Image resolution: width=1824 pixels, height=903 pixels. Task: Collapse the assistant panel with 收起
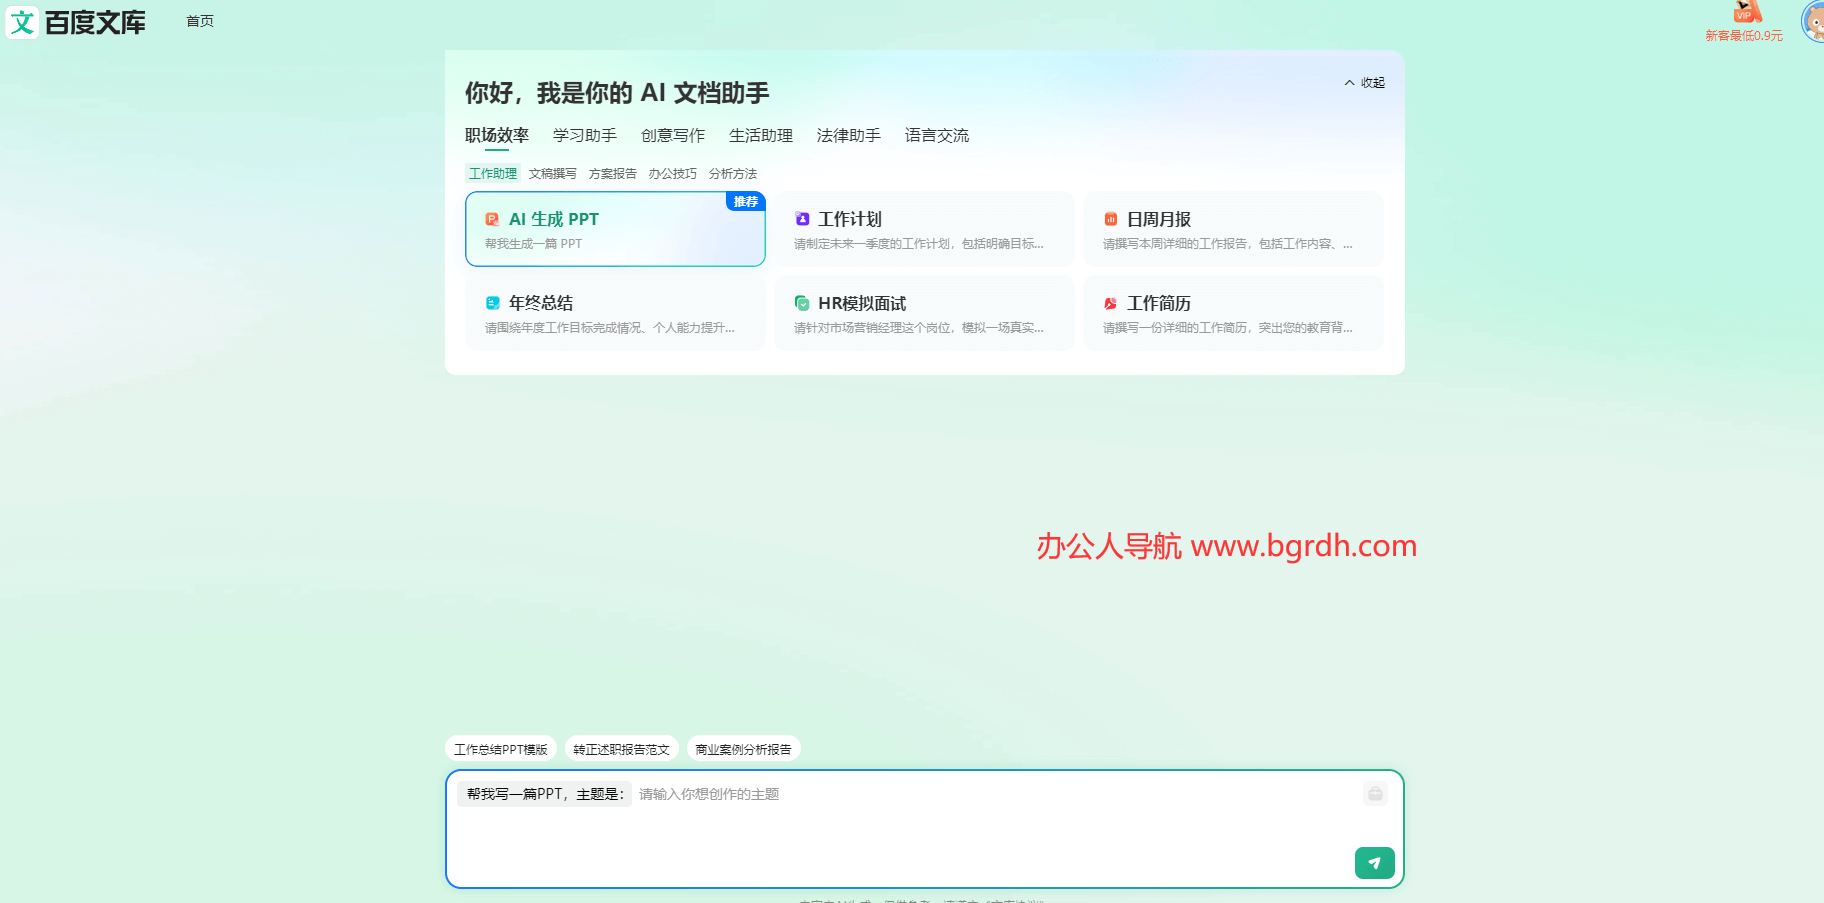tap(1365, 83)
